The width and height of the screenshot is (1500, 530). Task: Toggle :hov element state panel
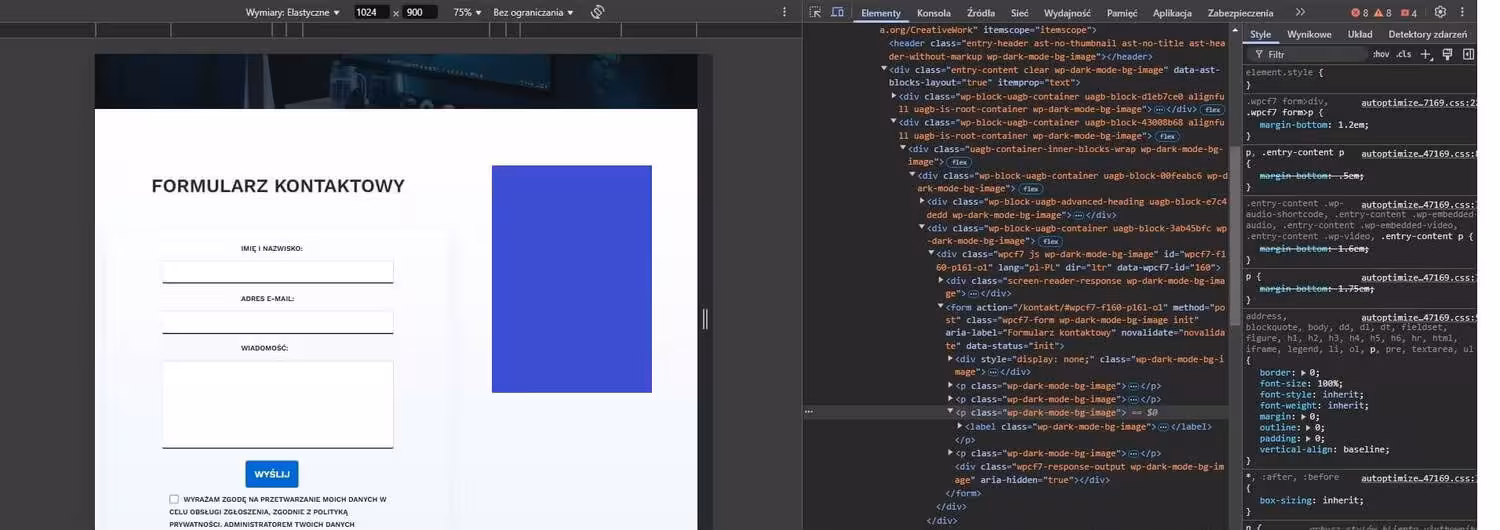[x=1381, y=54]
